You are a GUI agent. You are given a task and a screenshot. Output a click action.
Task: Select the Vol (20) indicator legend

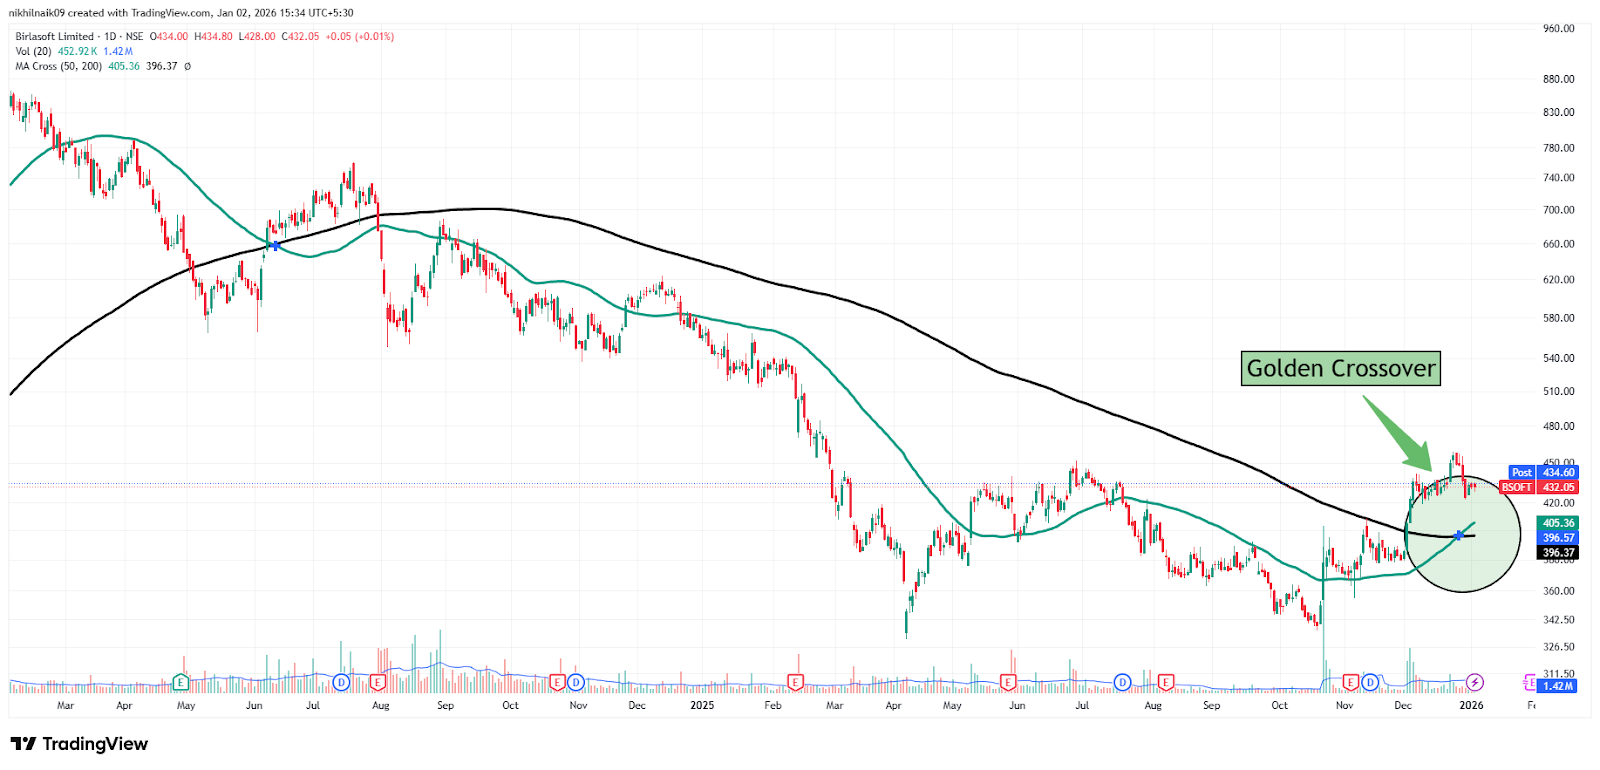[33, 51]
